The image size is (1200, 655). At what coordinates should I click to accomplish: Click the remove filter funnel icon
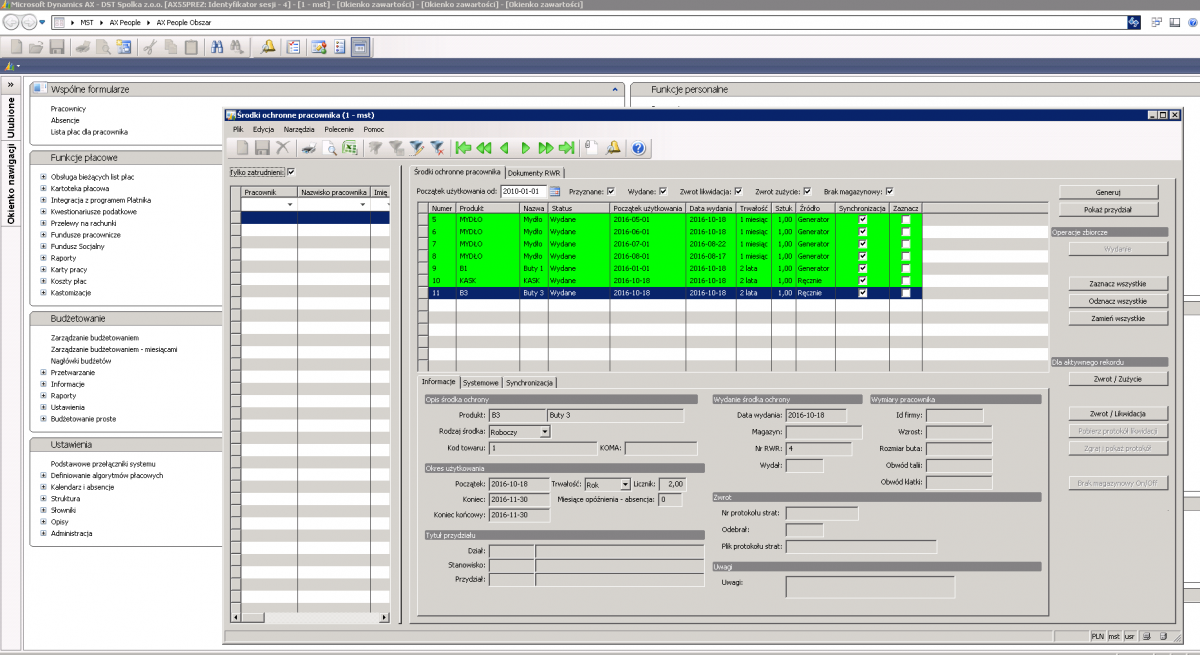(x=437, y=148)
